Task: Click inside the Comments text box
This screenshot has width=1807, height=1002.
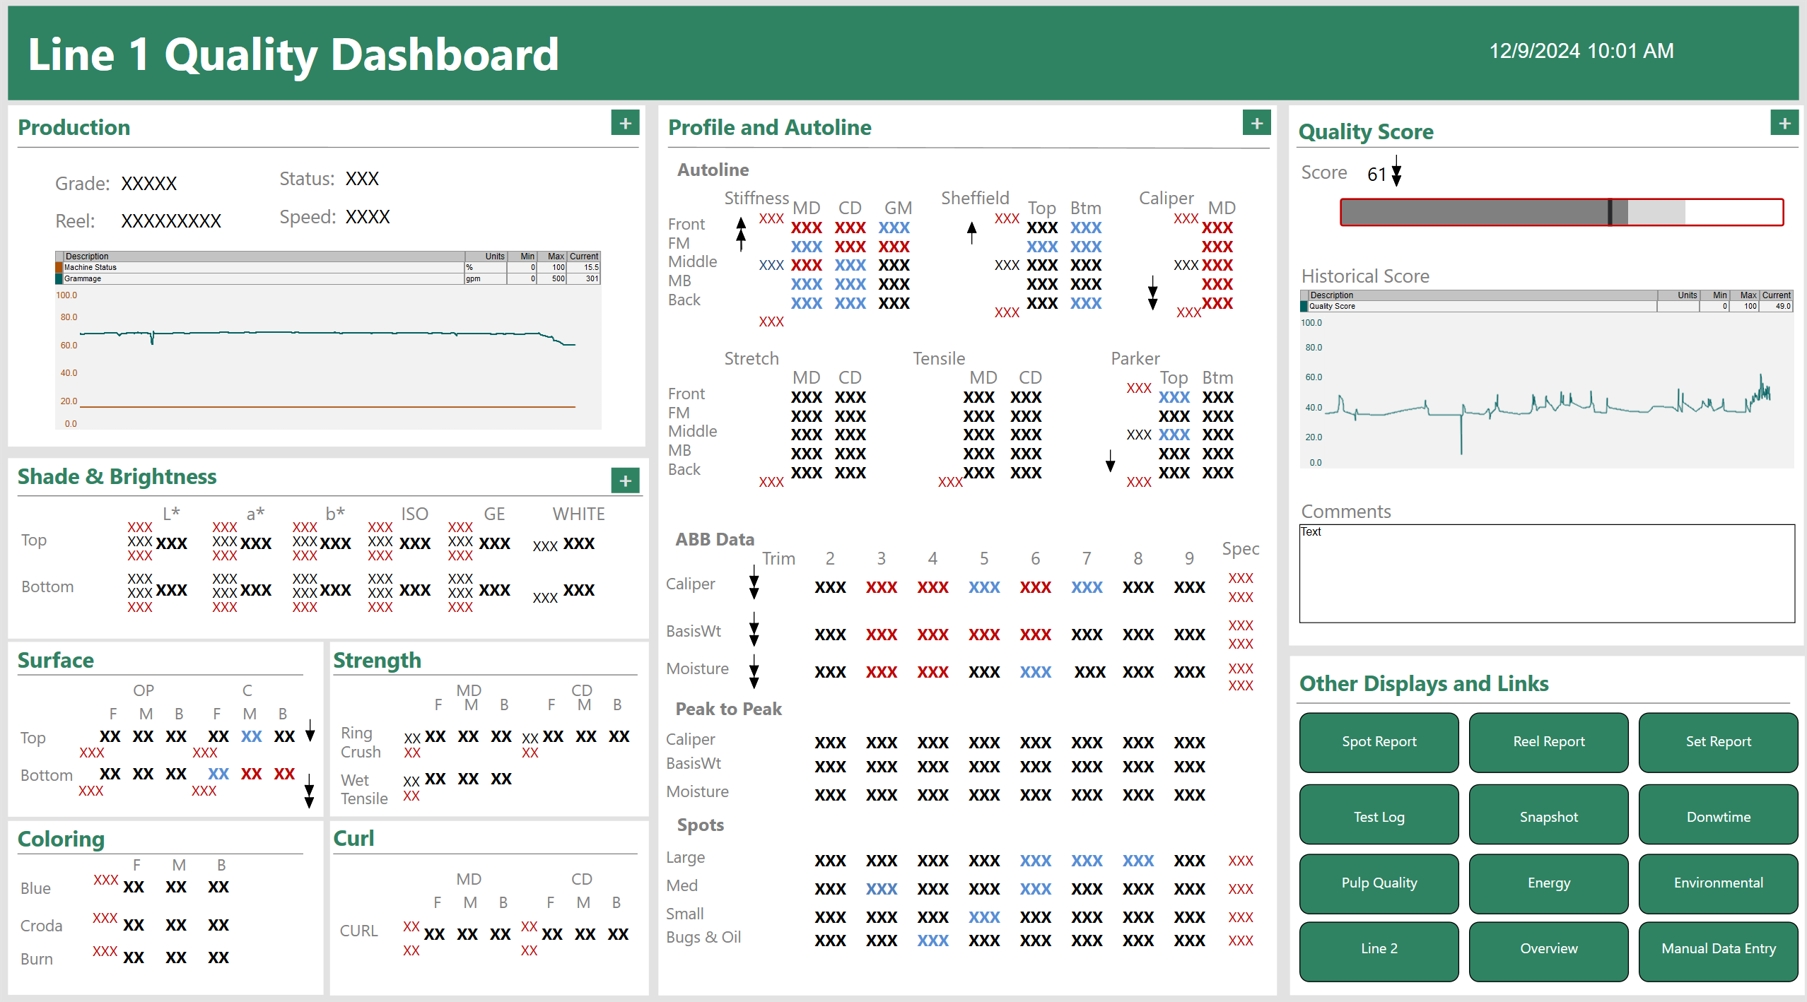Action: tap(1547, 573)
